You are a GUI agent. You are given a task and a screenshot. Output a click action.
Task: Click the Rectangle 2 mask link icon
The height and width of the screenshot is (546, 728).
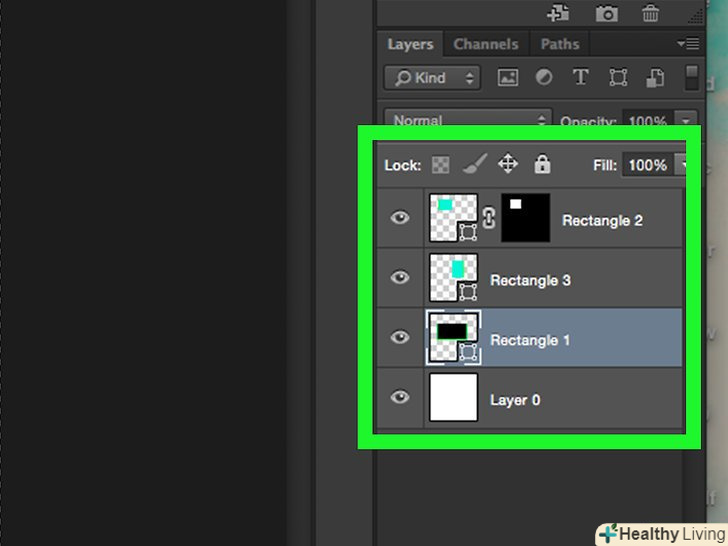[x=489, y=218]
